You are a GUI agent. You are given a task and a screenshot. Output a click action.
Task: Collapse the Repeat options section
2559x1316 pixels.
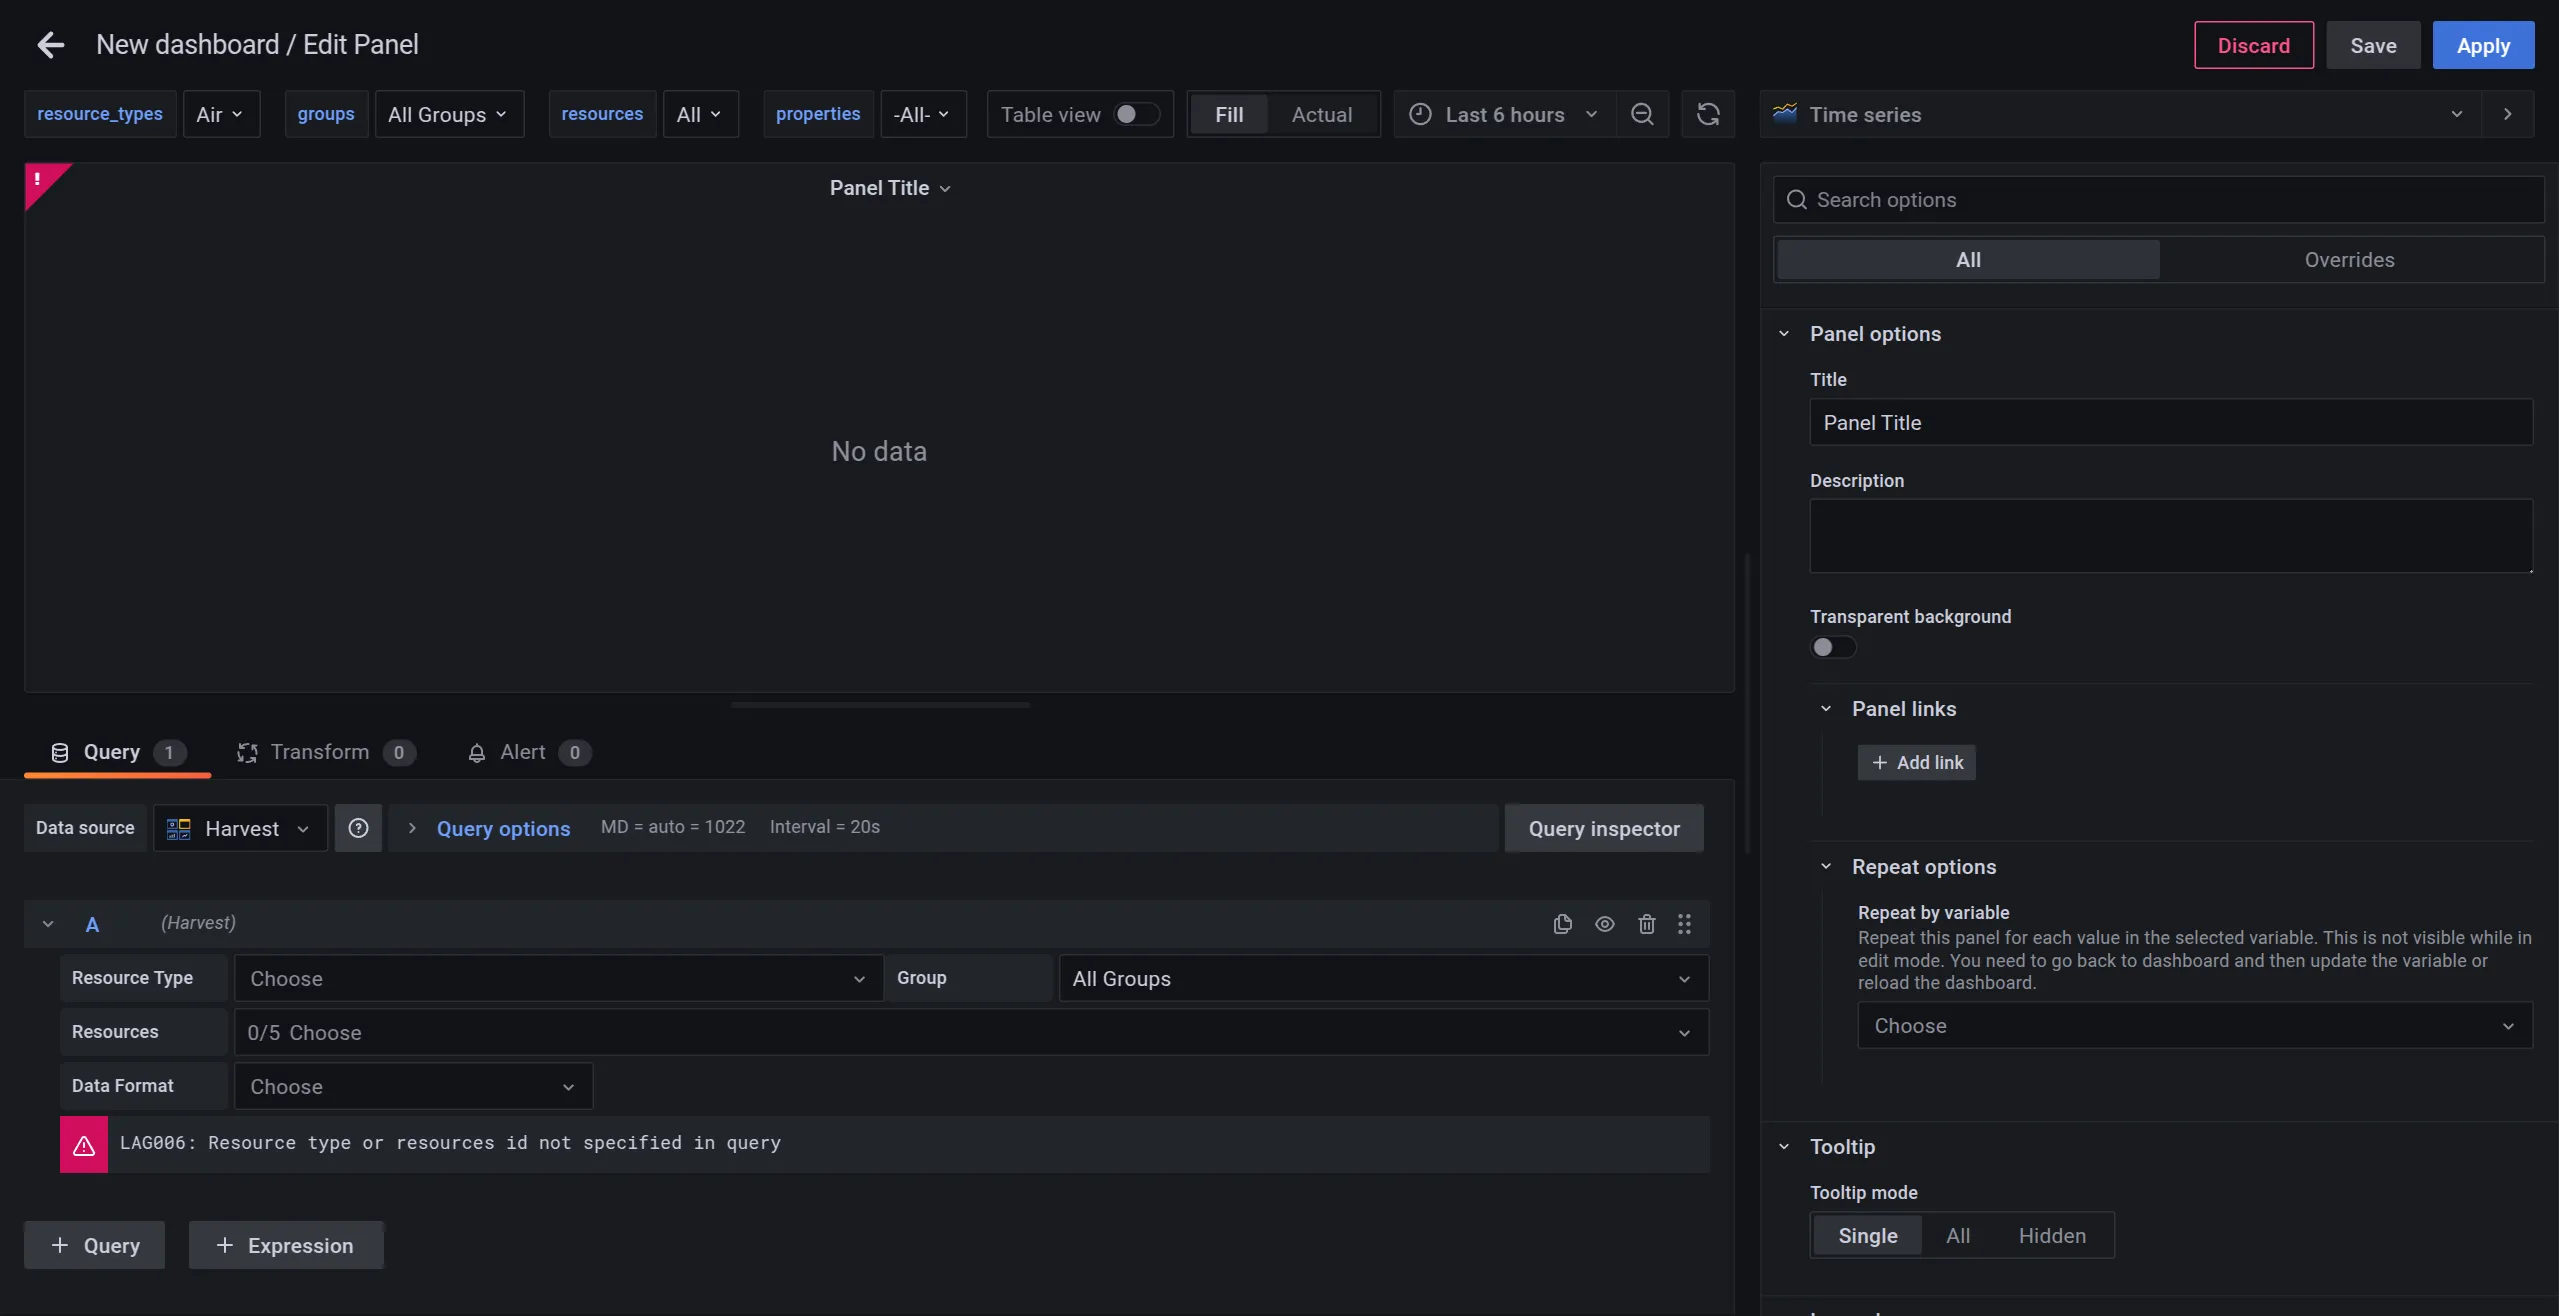(1826, 867)
